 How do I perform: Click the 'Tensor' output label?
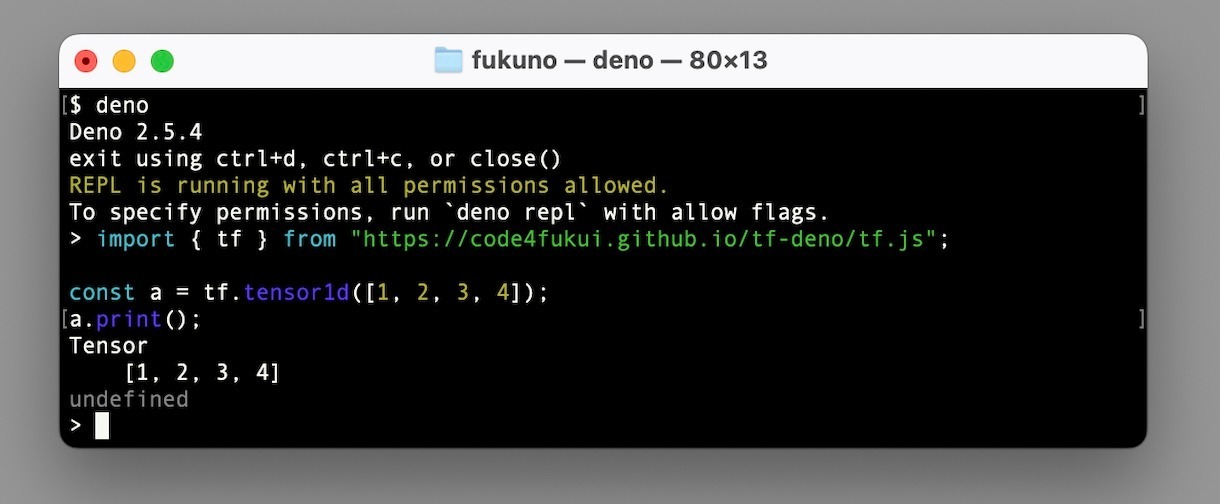click(x=108, y=346)
